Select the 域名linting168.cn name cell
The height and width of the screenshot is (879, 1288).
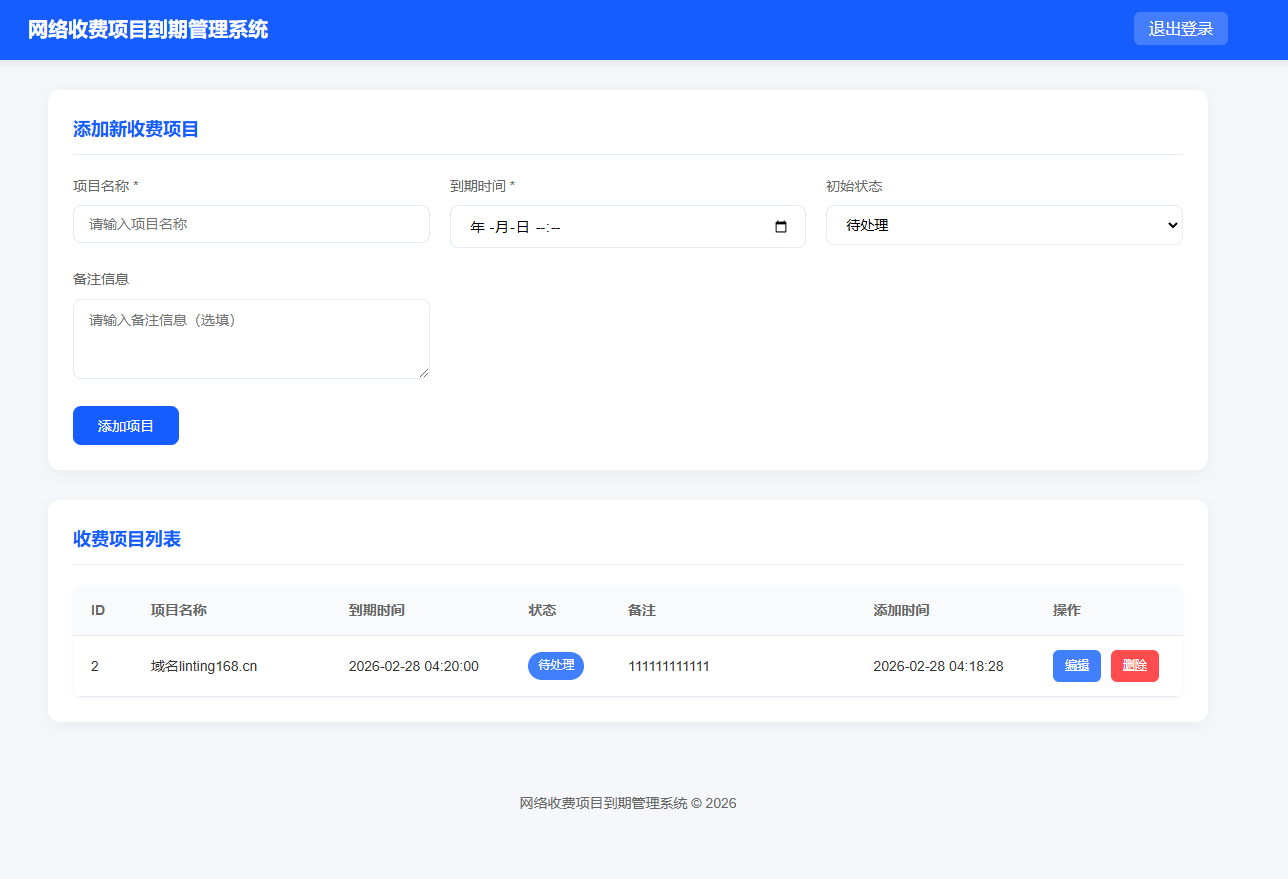pyautogui.click(x=204, y=666)
